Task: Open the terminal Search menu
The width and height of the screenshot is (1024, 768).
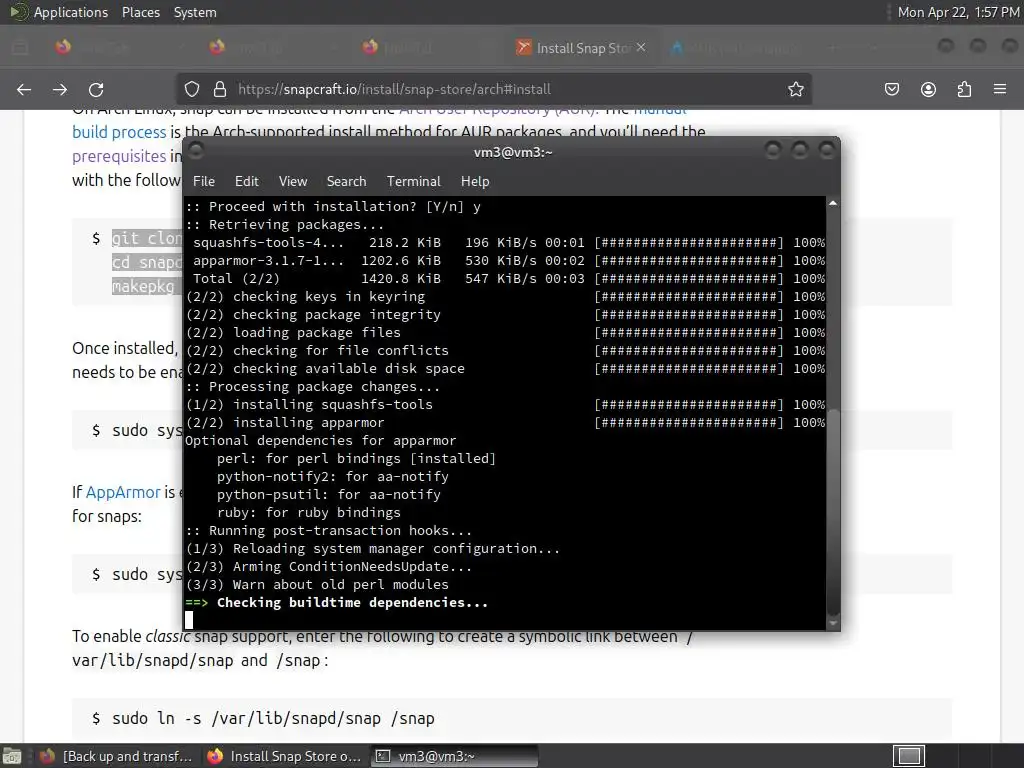Action: click(x=346, y=182)
